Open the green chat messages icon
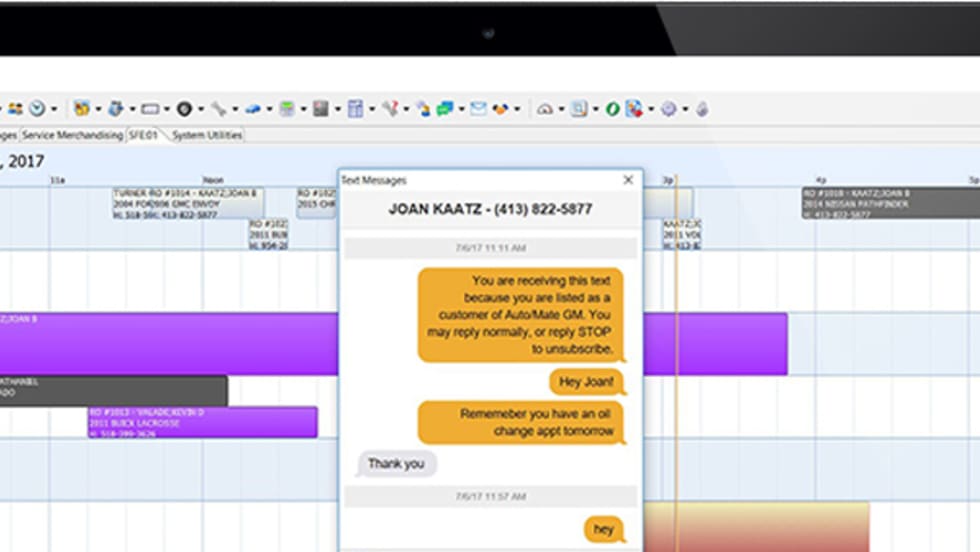Image resolution: width=980 pixels, height=552 pixels. (x=444, y=109)
